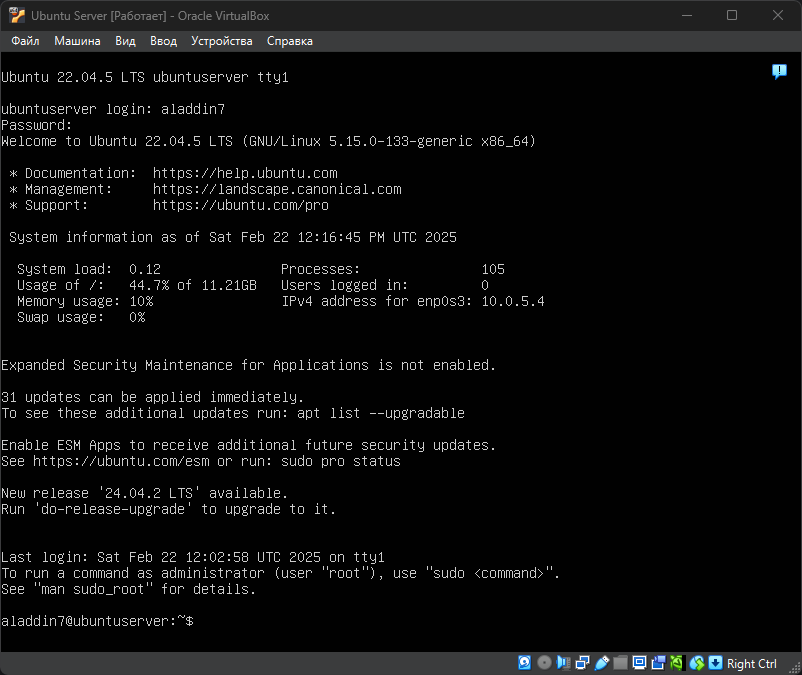Click the VirtualBox icon in title bar
Viewport: 802px width, 675px height.
point(17,15)
